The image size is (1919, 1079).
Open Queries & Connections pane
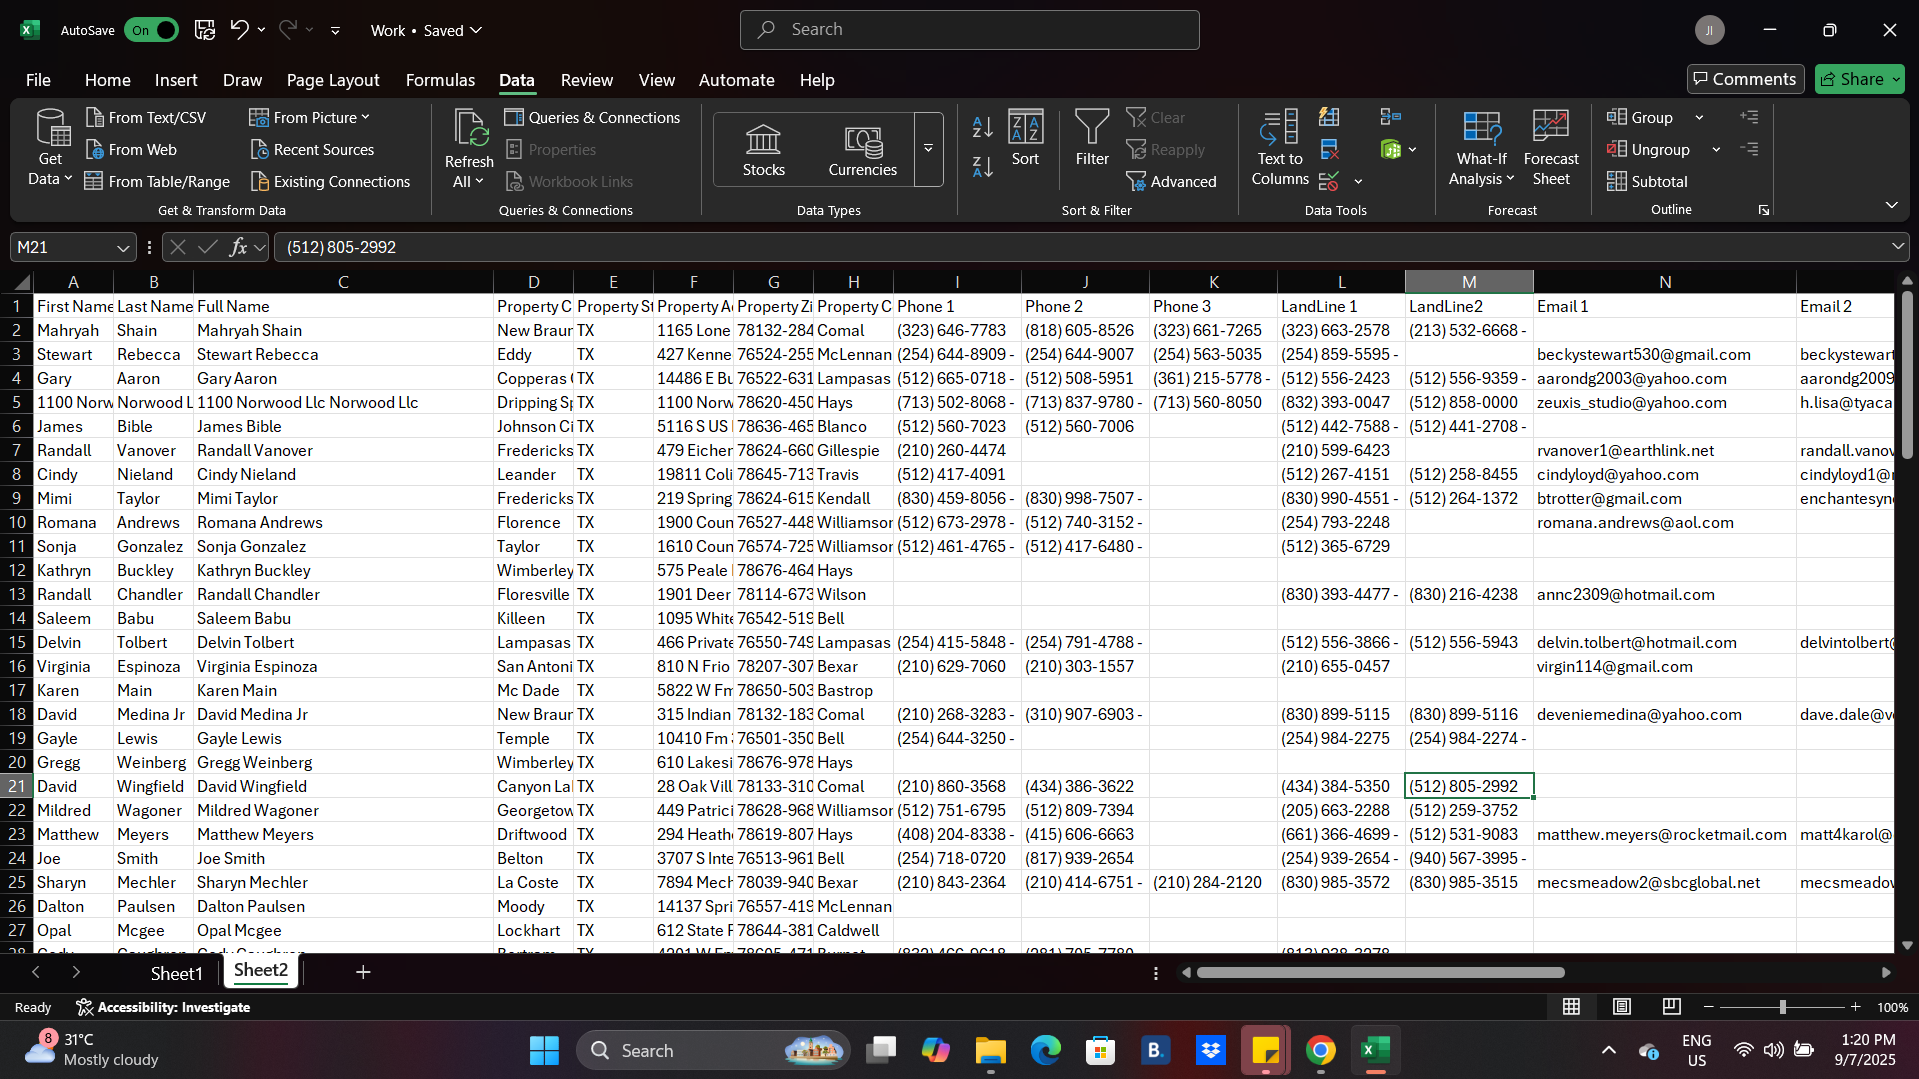point(592,118)
